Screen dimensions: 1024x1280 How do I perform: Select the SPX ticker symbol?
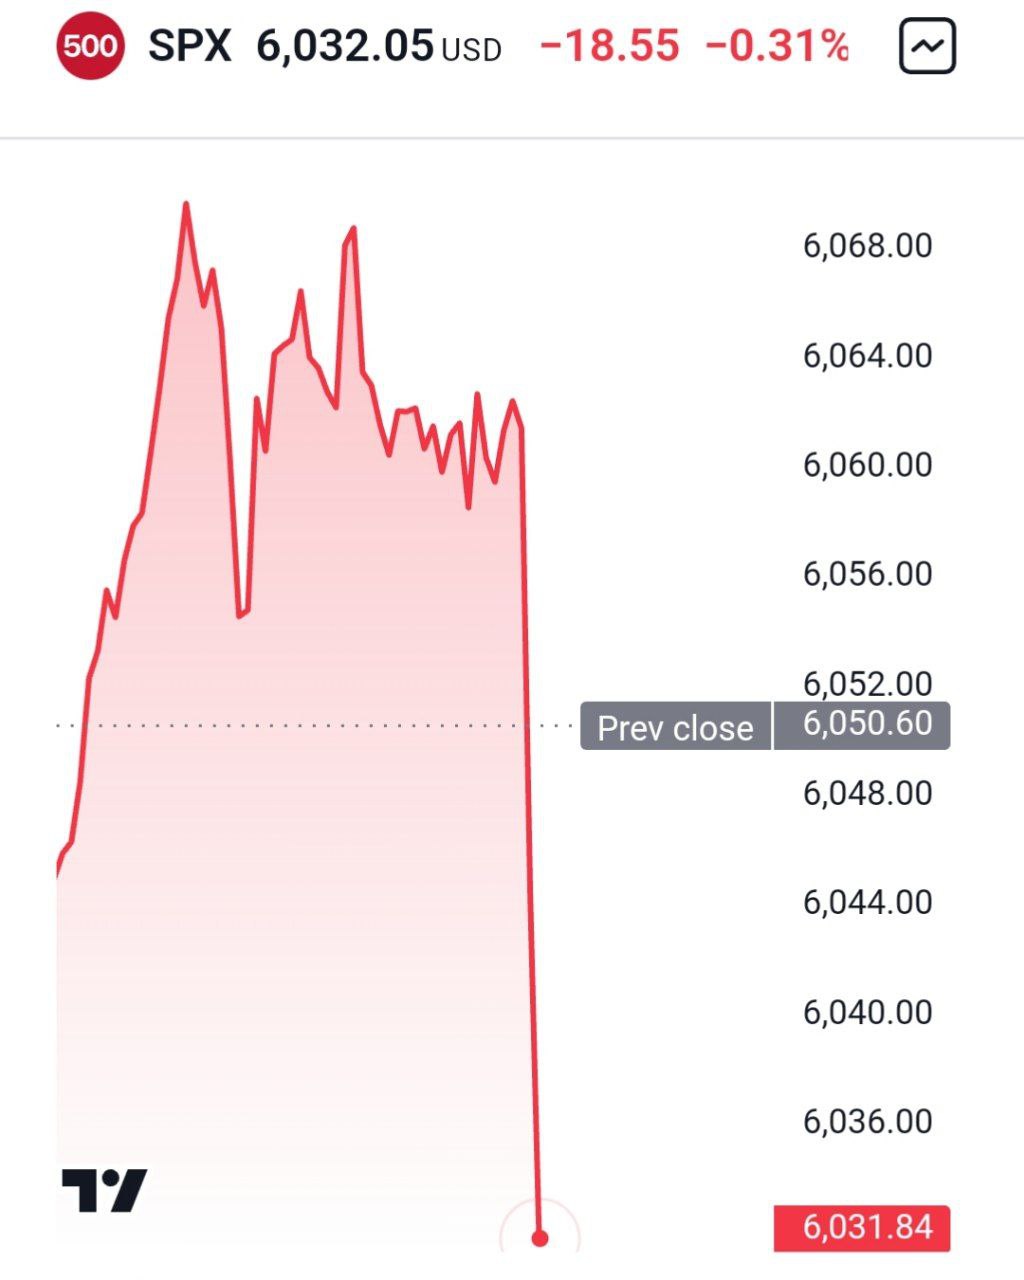[x=190, y=46]
